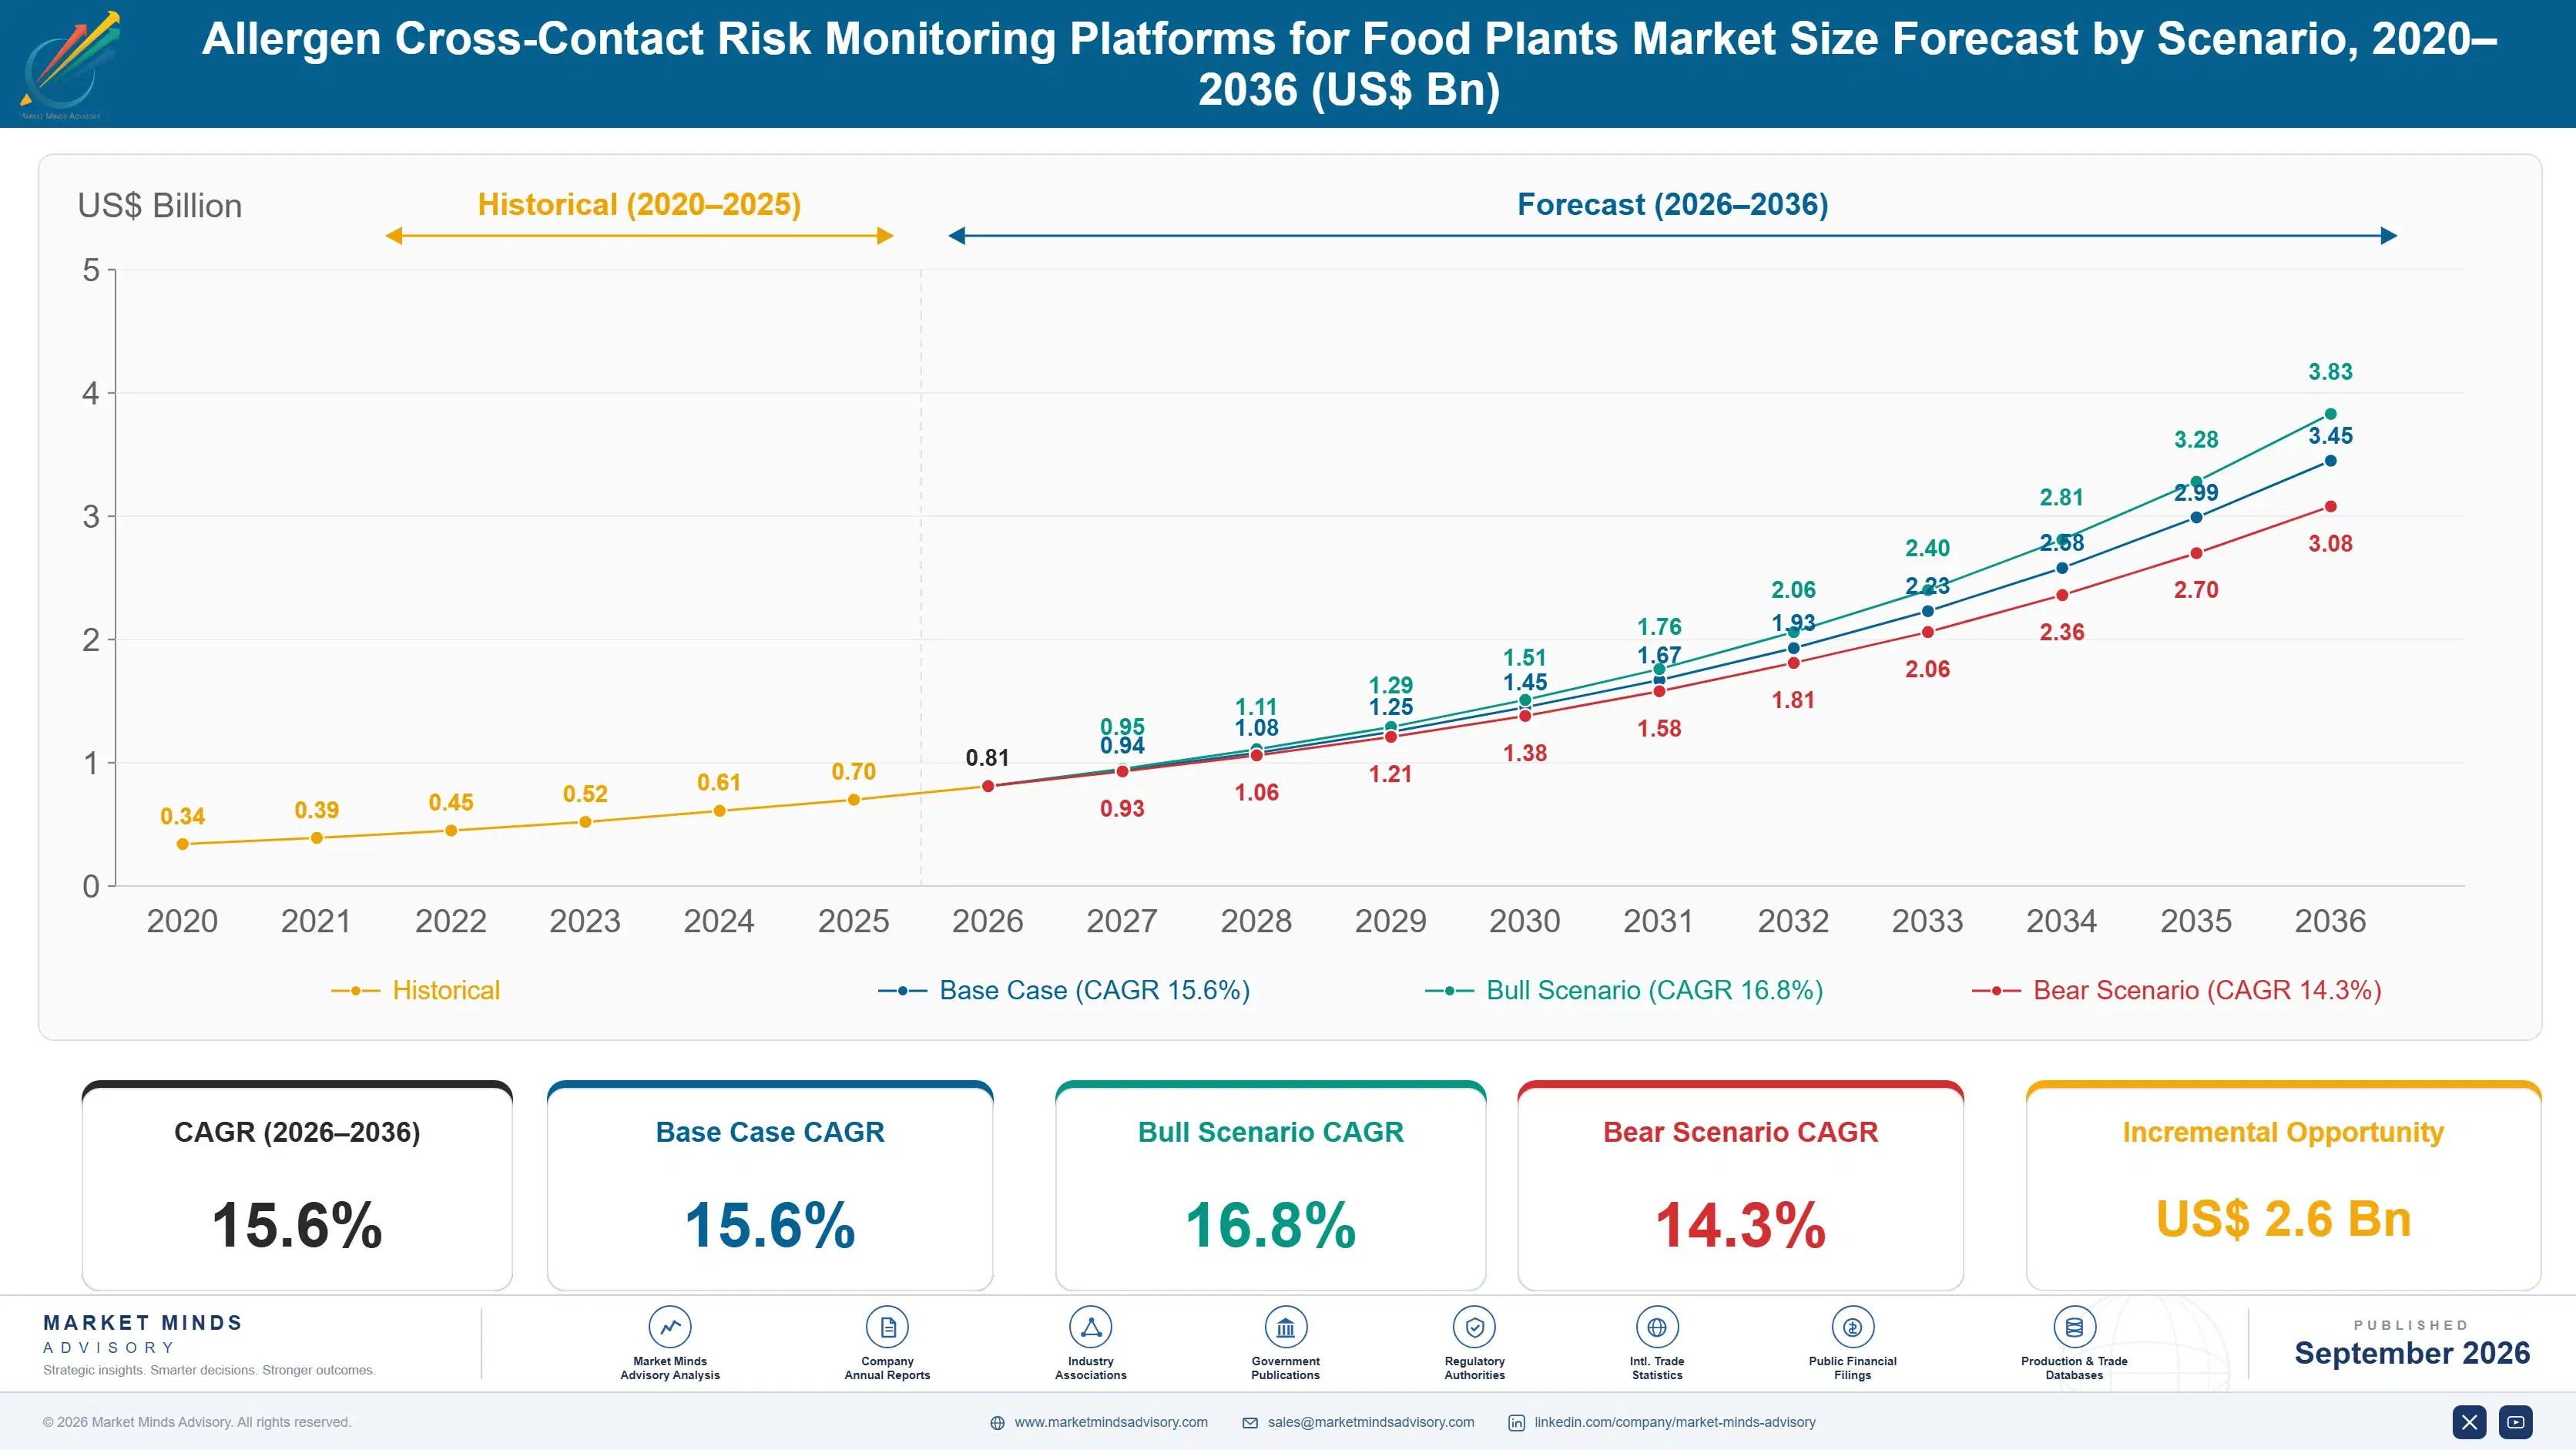The width and height of the screenshot is (2576, 1450).
Task: Click the US$ Billion axis label
Action: click(160, 206)
